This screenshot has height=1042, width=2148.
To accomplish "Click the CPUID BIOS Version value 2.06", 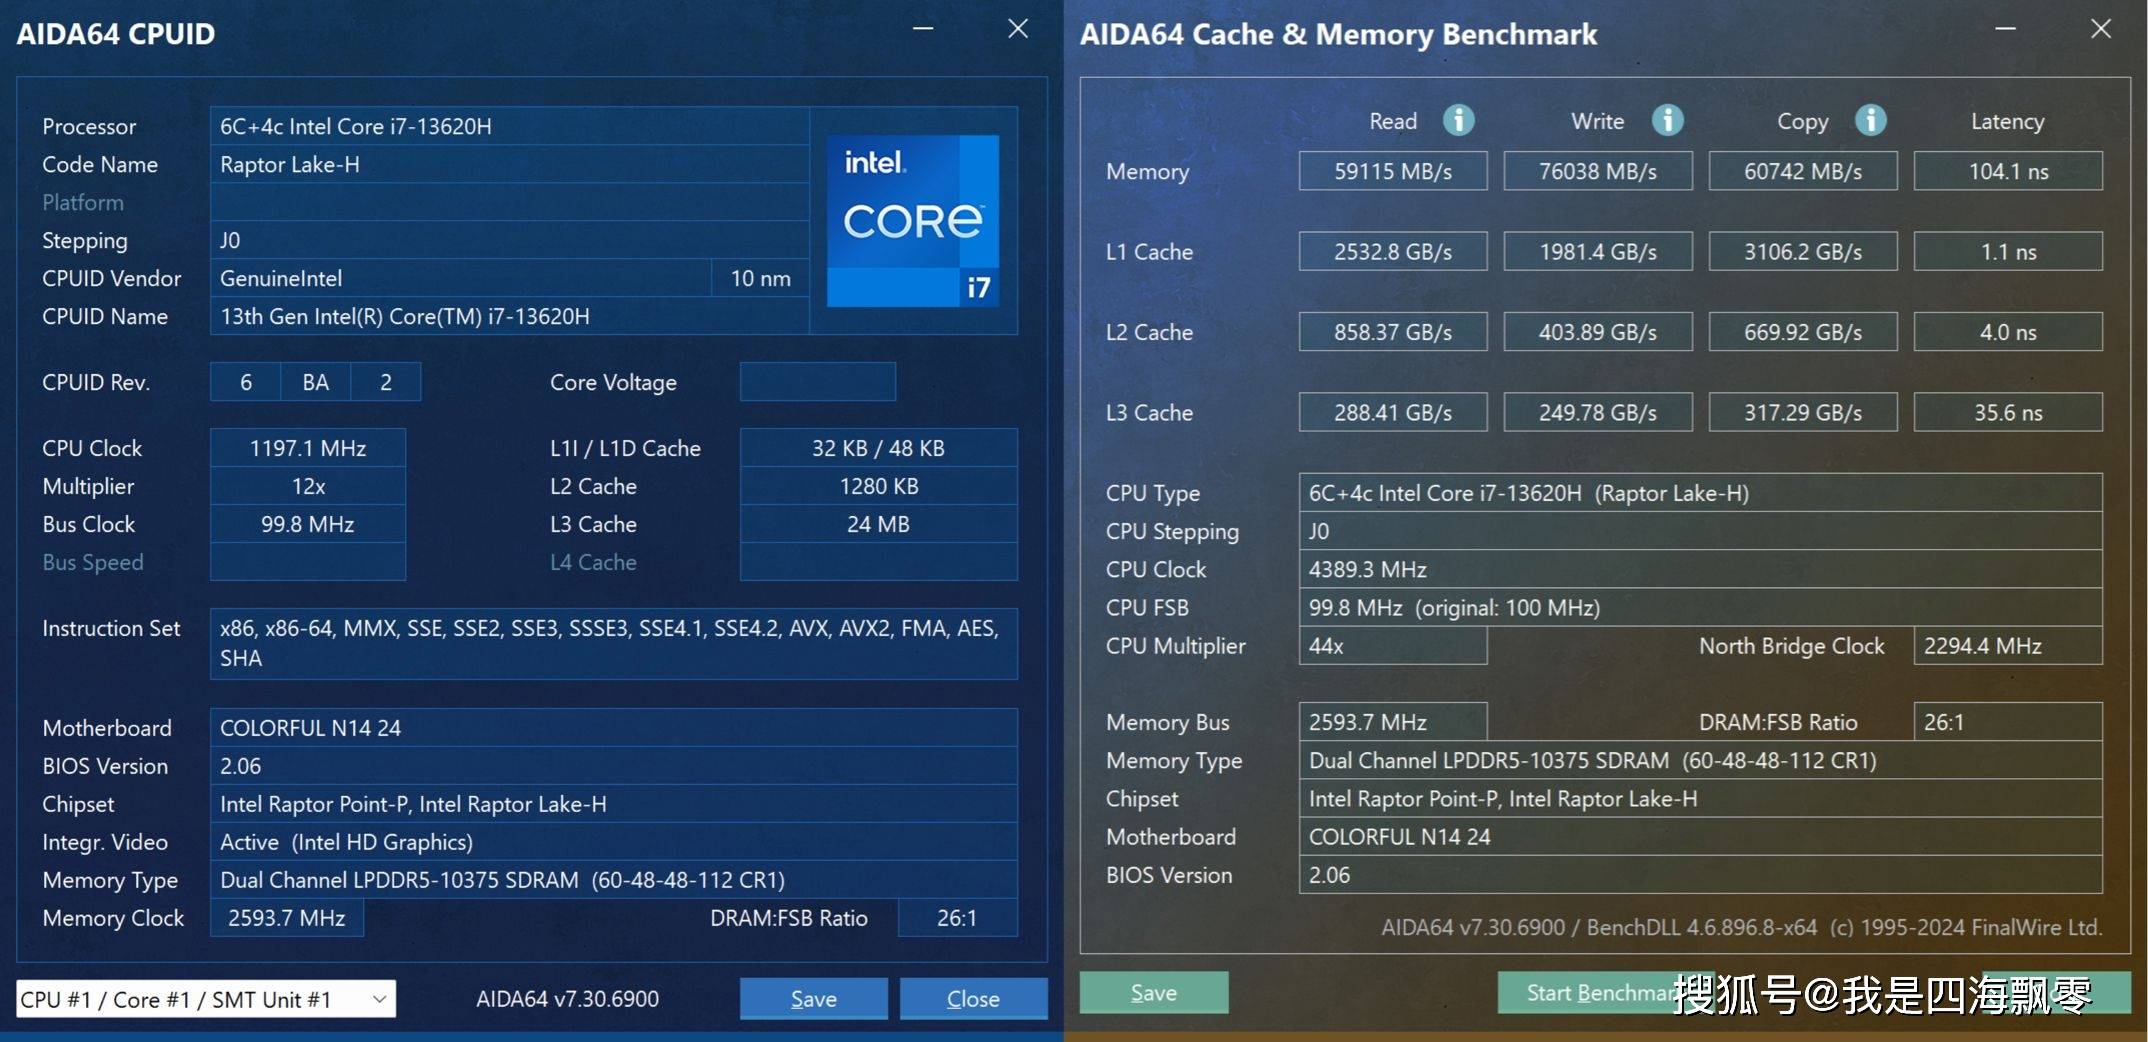I will click(x=613, y=766).
